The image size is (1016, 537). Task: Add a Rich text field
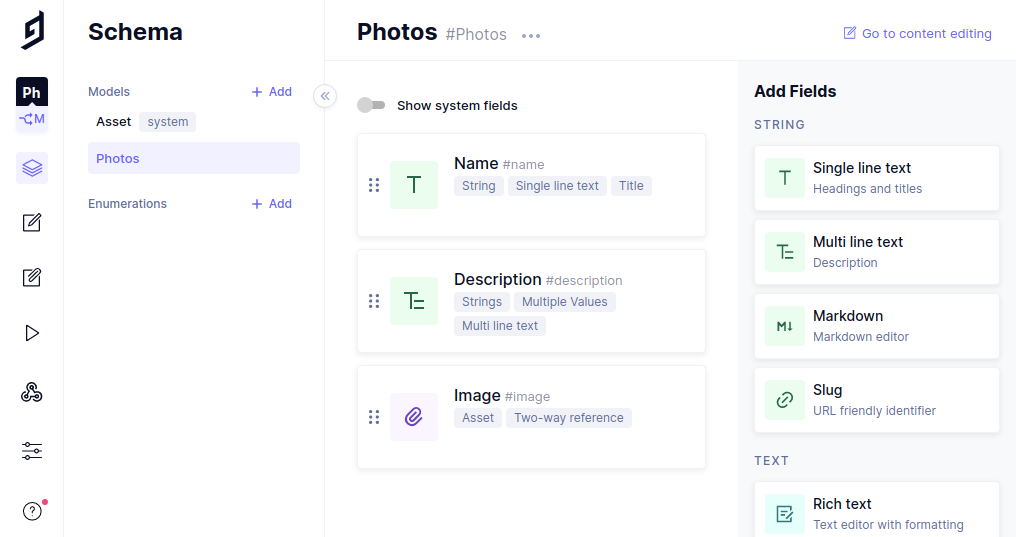pos(877,510)
